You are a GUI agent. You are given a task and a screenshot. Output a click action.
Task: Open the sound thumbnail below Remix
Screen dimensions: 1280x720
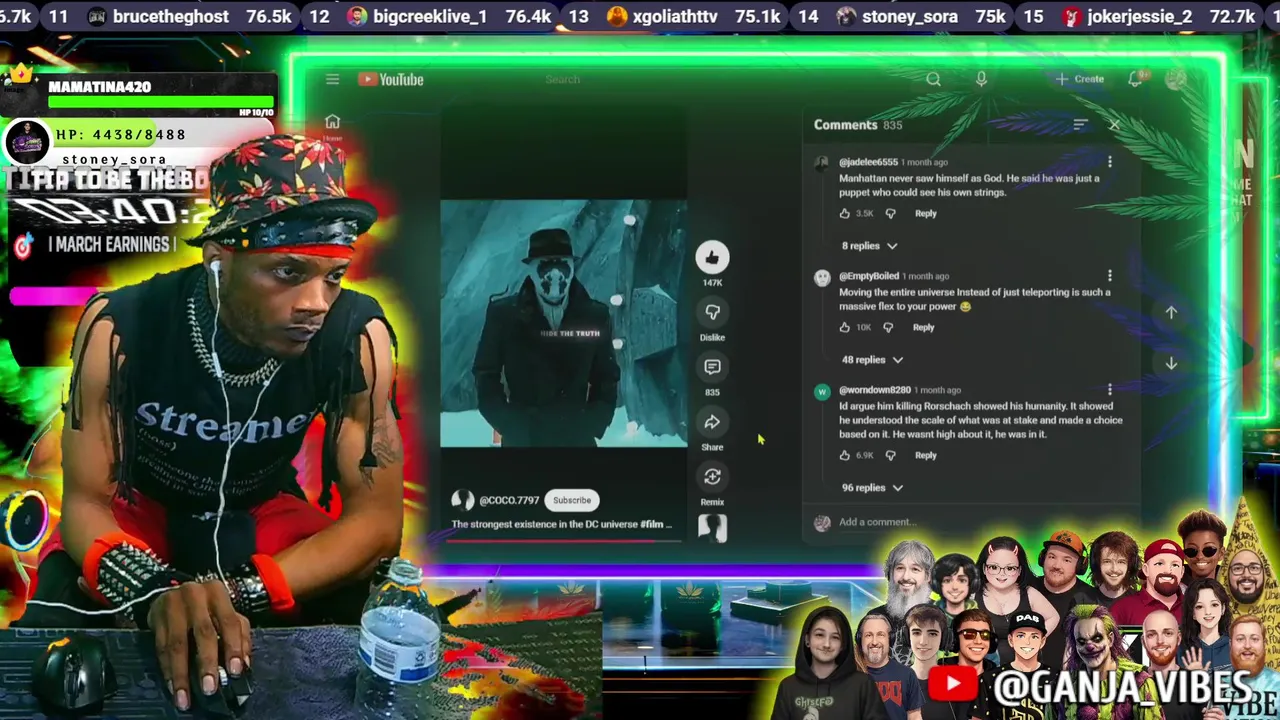[712, 528]
